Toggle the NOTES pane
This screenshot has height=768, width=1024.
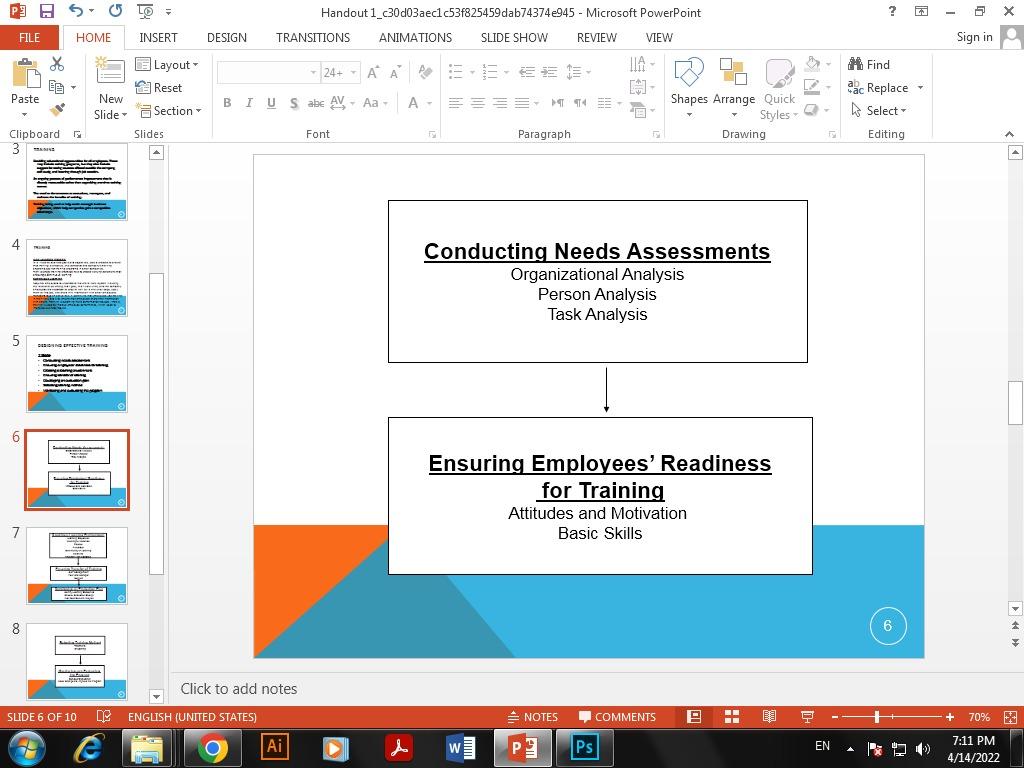pyautogui.click(x=534, y=717)
